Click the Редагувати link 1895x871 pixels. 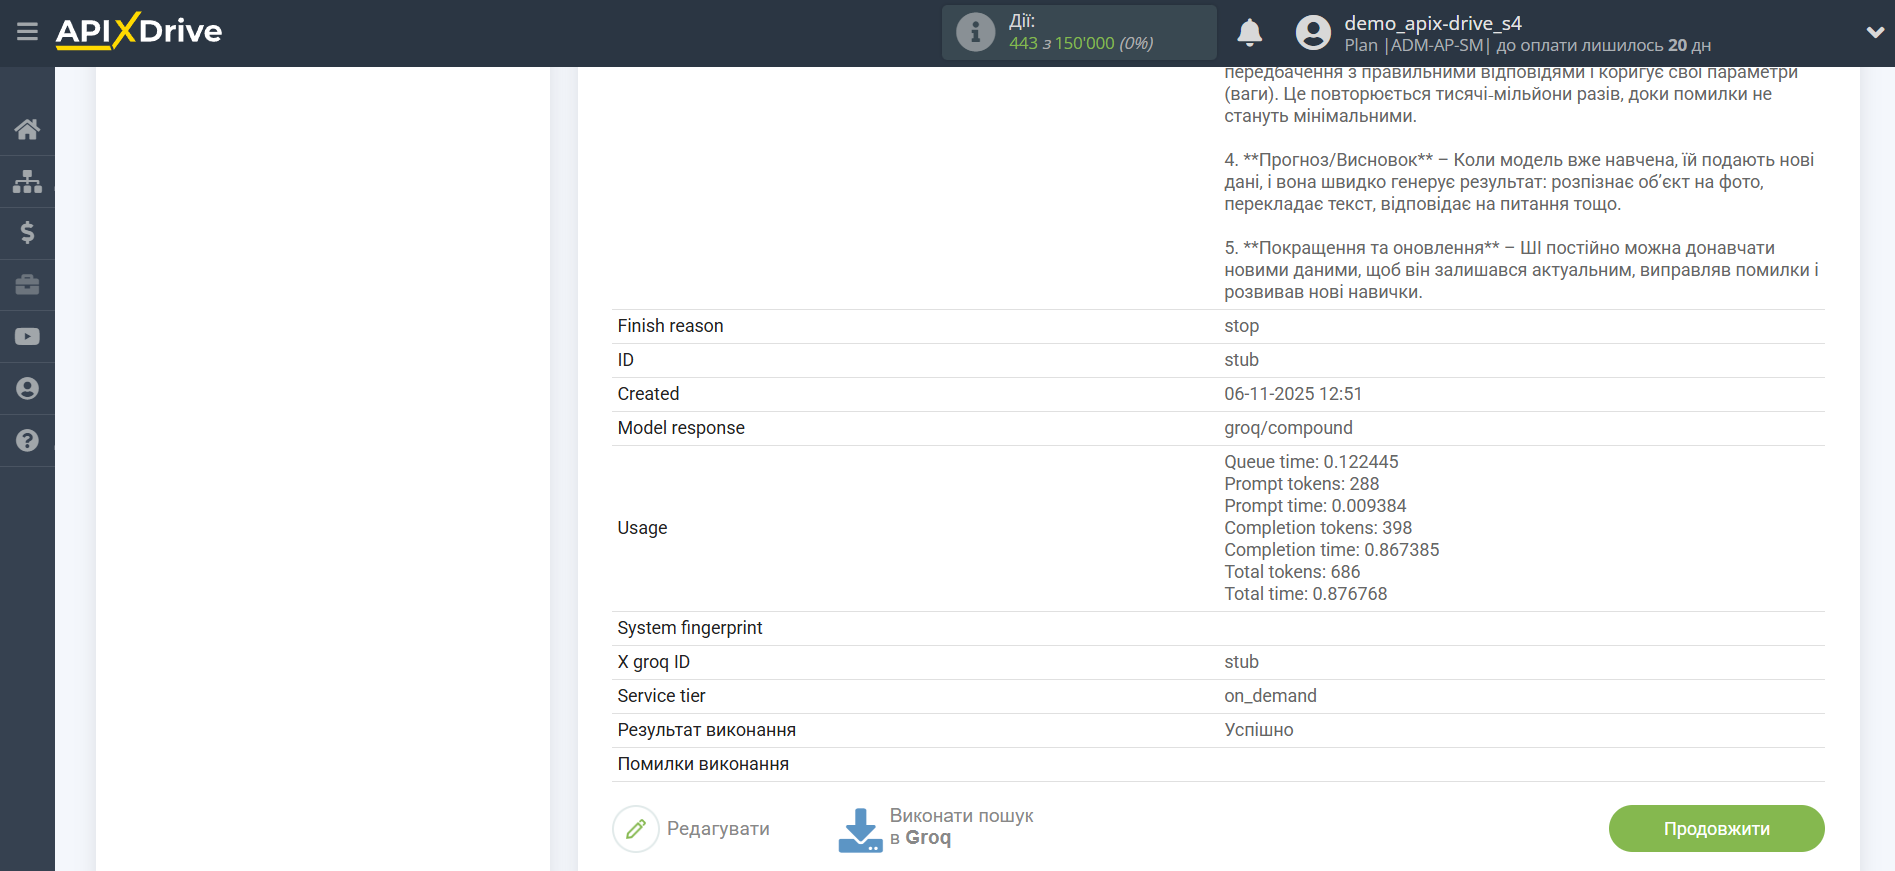click(x=718, y=829)
